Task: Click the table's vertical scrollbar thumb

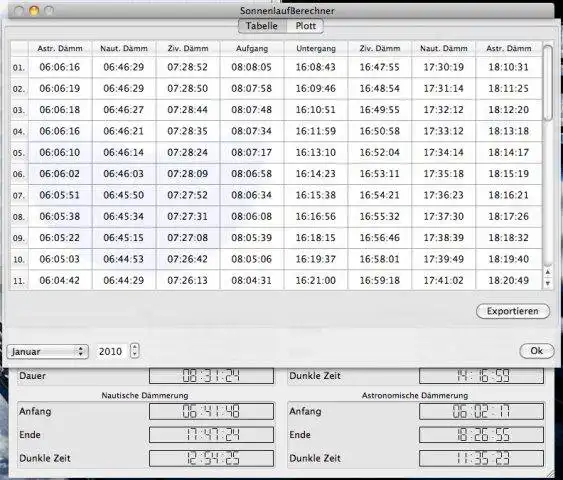Action: coord(548,83)
